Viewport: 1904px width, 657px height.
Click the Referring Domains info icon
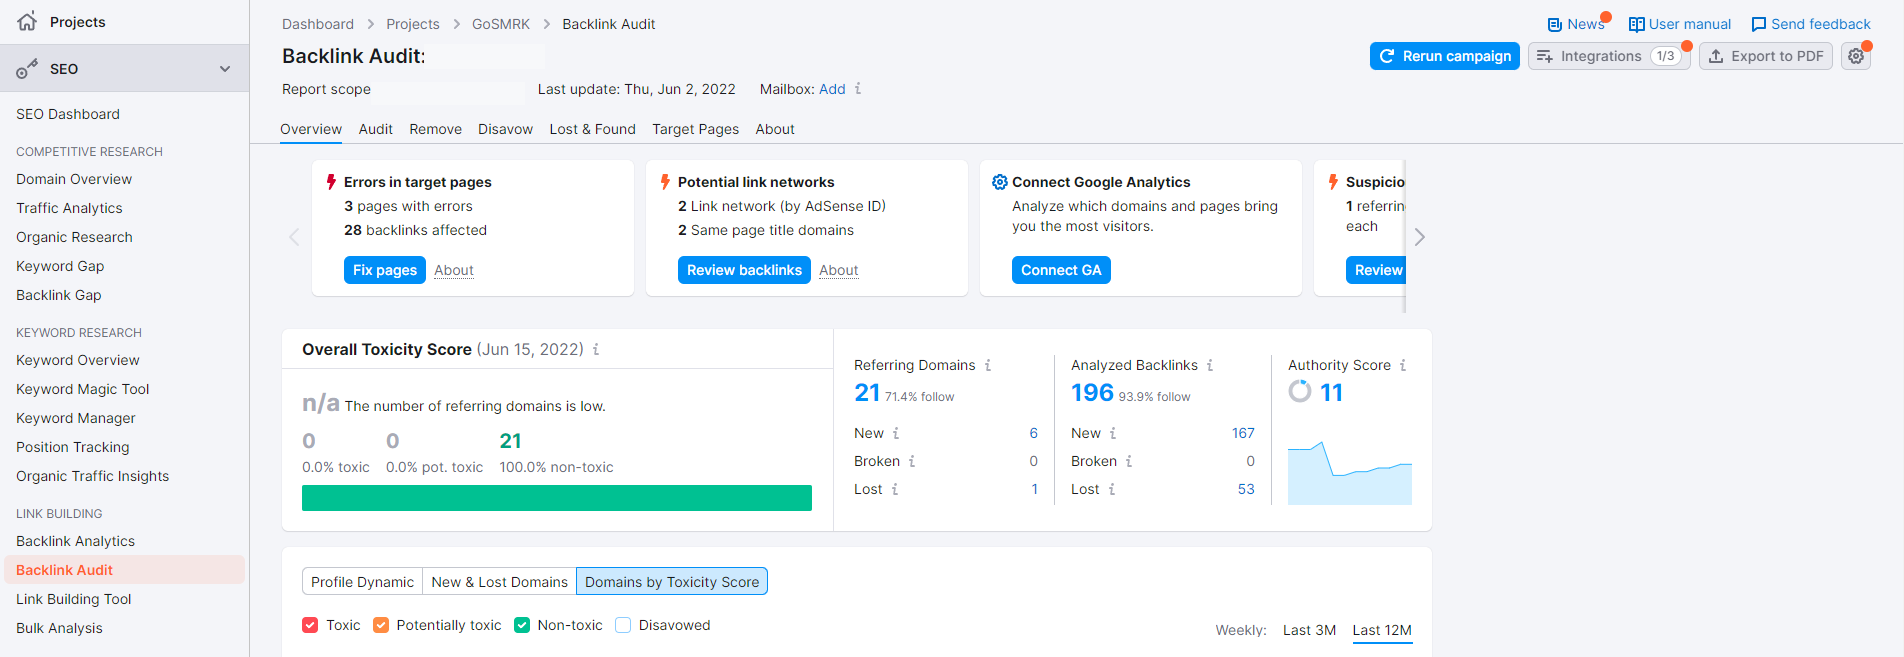(x=988, y=365)
